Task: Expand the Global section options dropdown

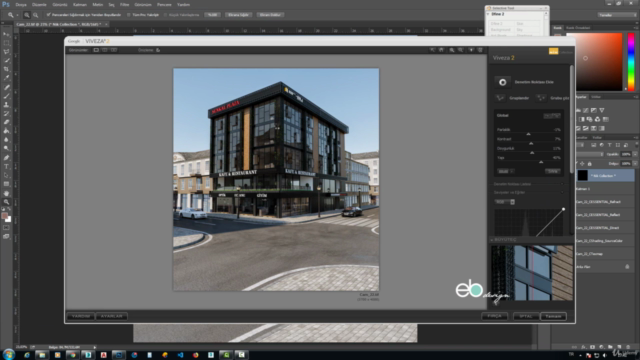Action: point(551,116)
